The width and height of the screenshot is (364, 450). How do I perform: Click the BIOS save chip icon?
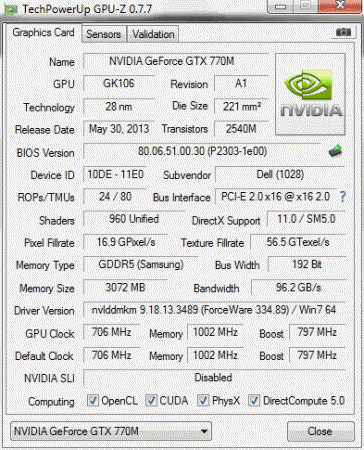pyautogui.click(x=335, y=151)
